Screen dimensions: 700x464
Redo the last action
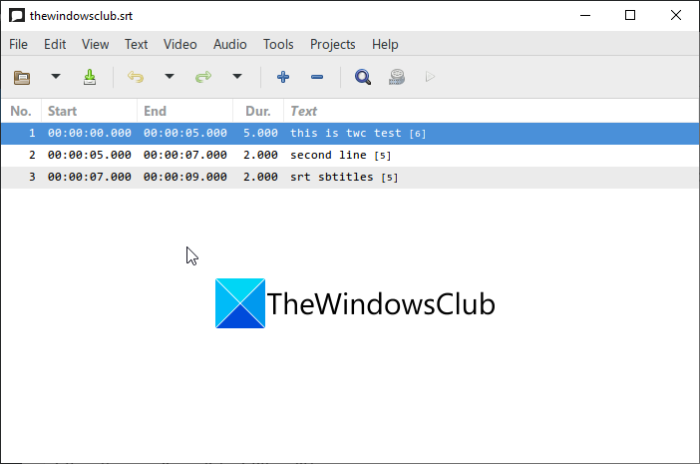click(x=204, y=77)
